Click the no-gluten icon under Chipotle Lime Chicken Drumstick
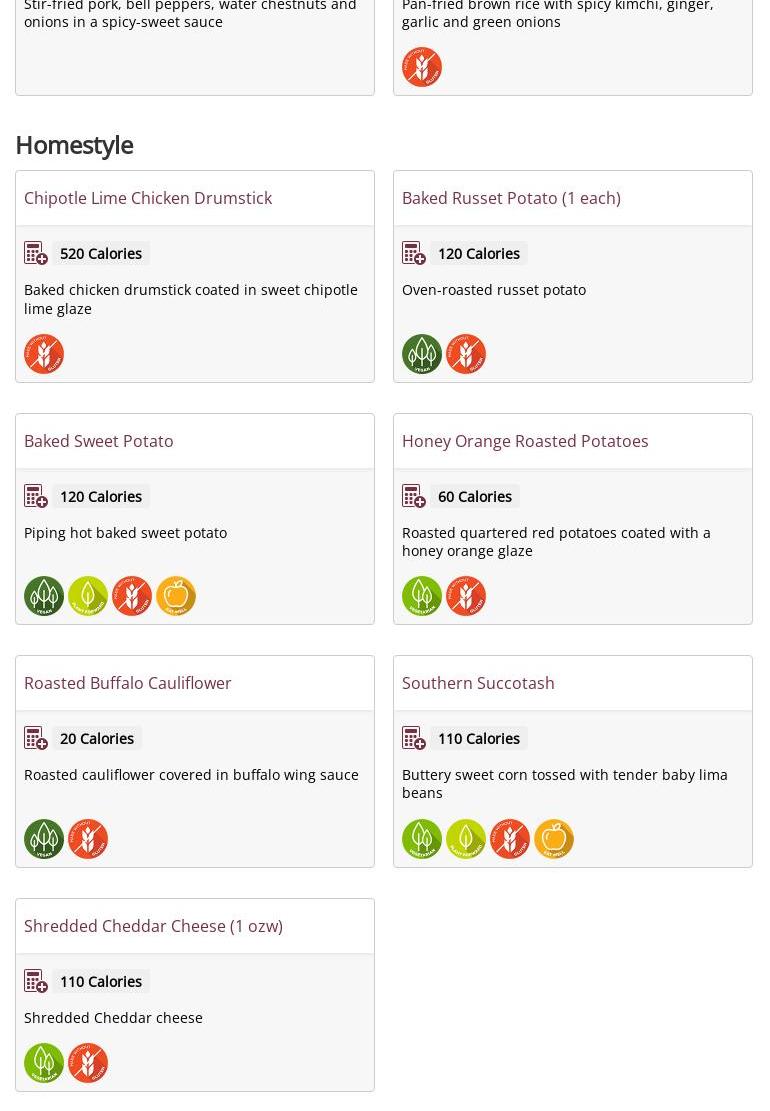The image size is (770, 1111). point(44,354)
